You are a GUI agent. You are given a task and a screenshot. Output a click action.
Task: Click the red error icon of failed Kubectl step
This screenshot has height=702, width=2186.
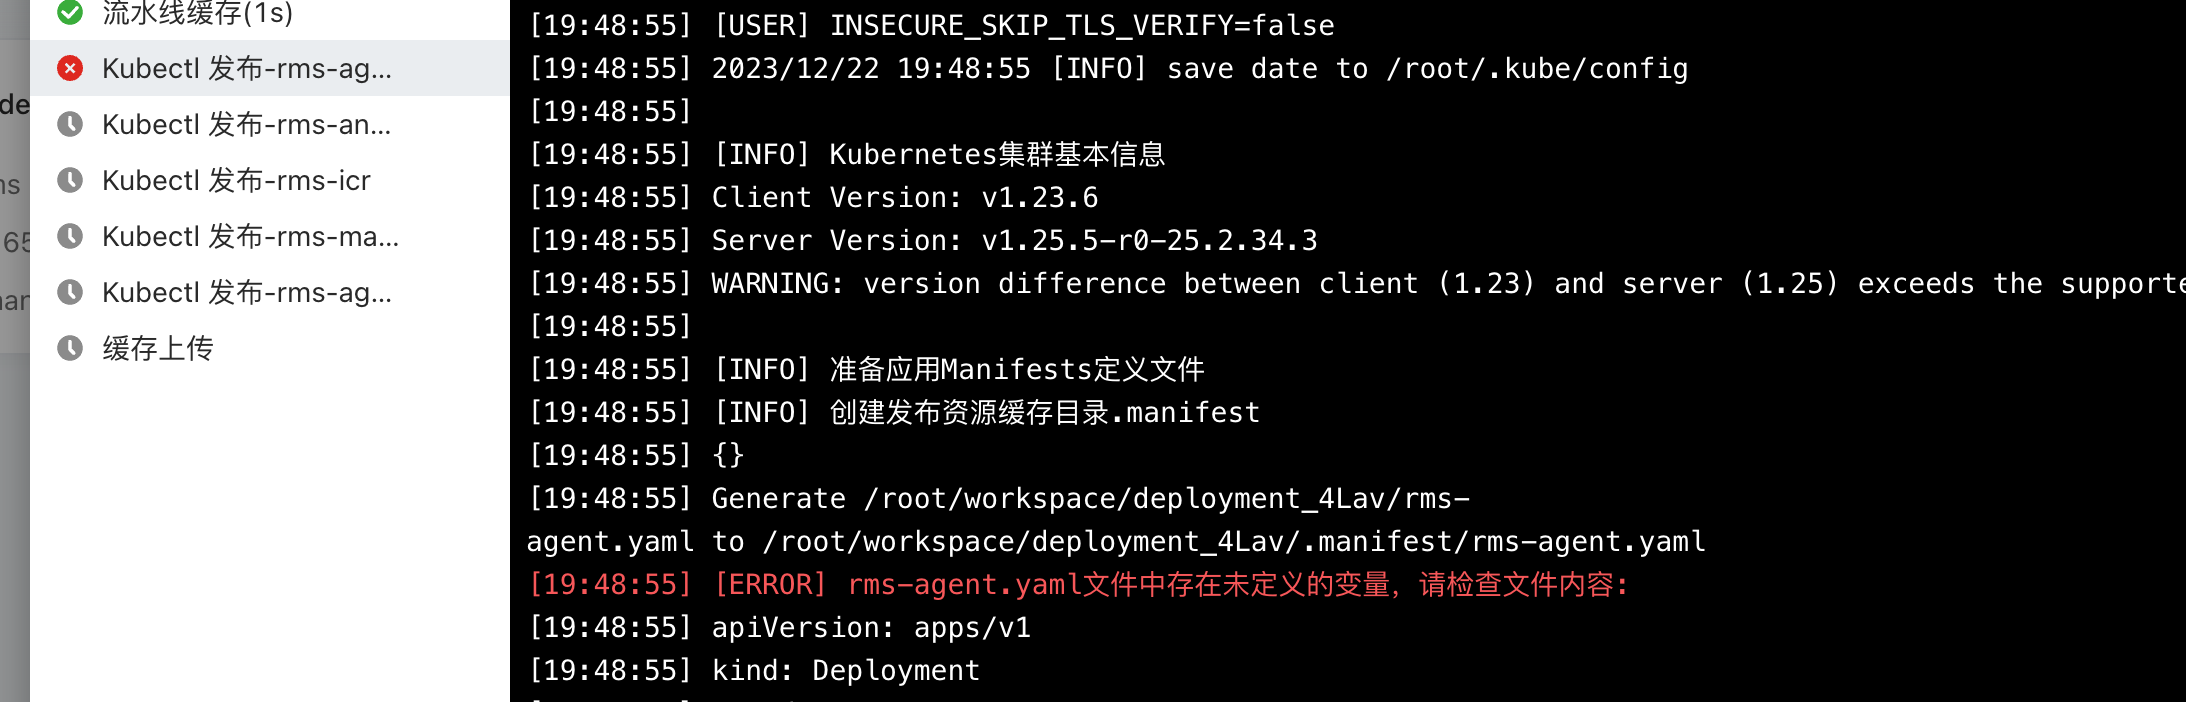70,68
